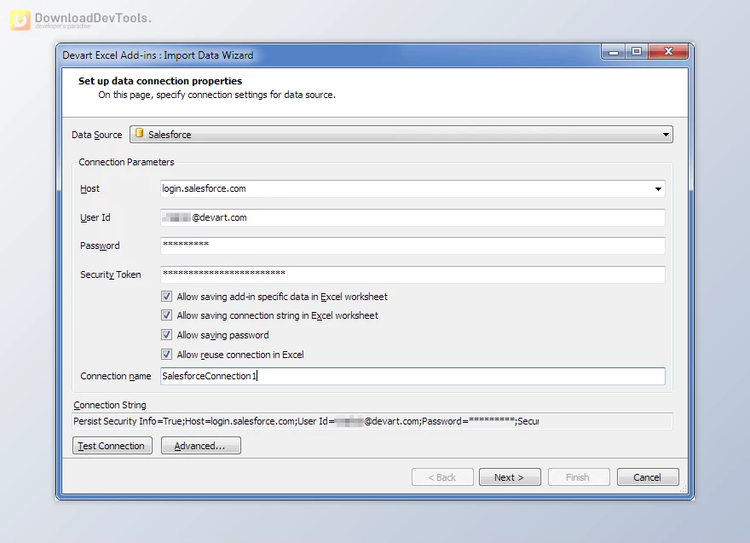Uncheck Allow saving connection string in Excel worksheet
Screen dimensions: 750x543
point(166,315)
